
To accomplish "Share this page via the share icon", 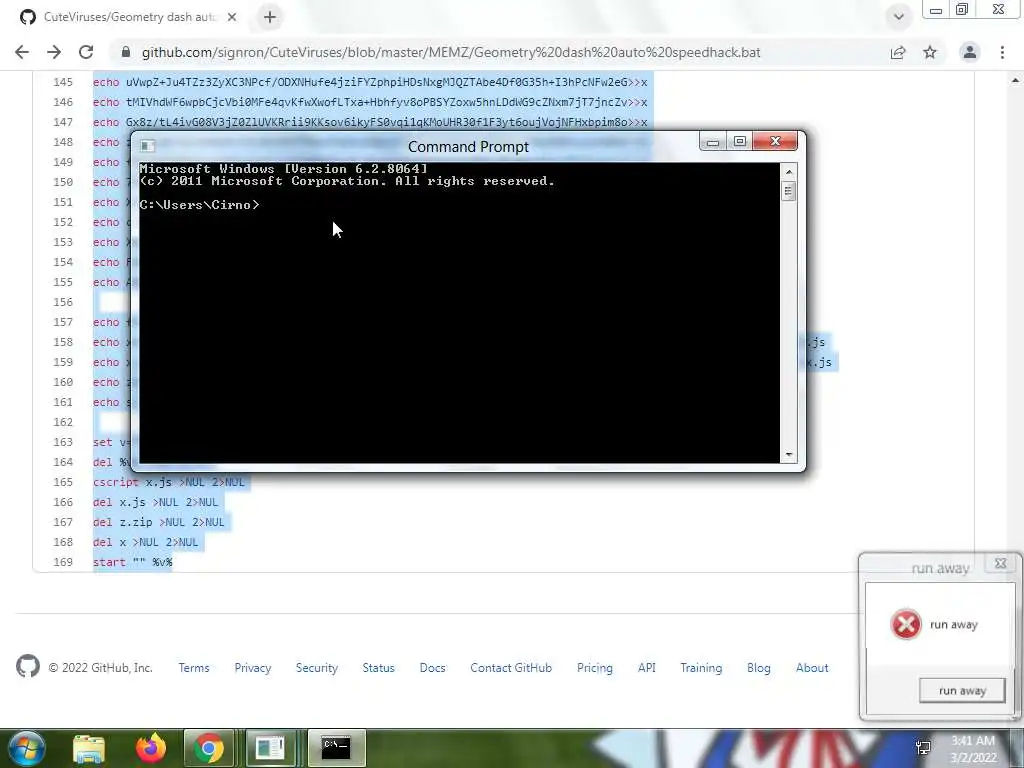I will point(898,52).
